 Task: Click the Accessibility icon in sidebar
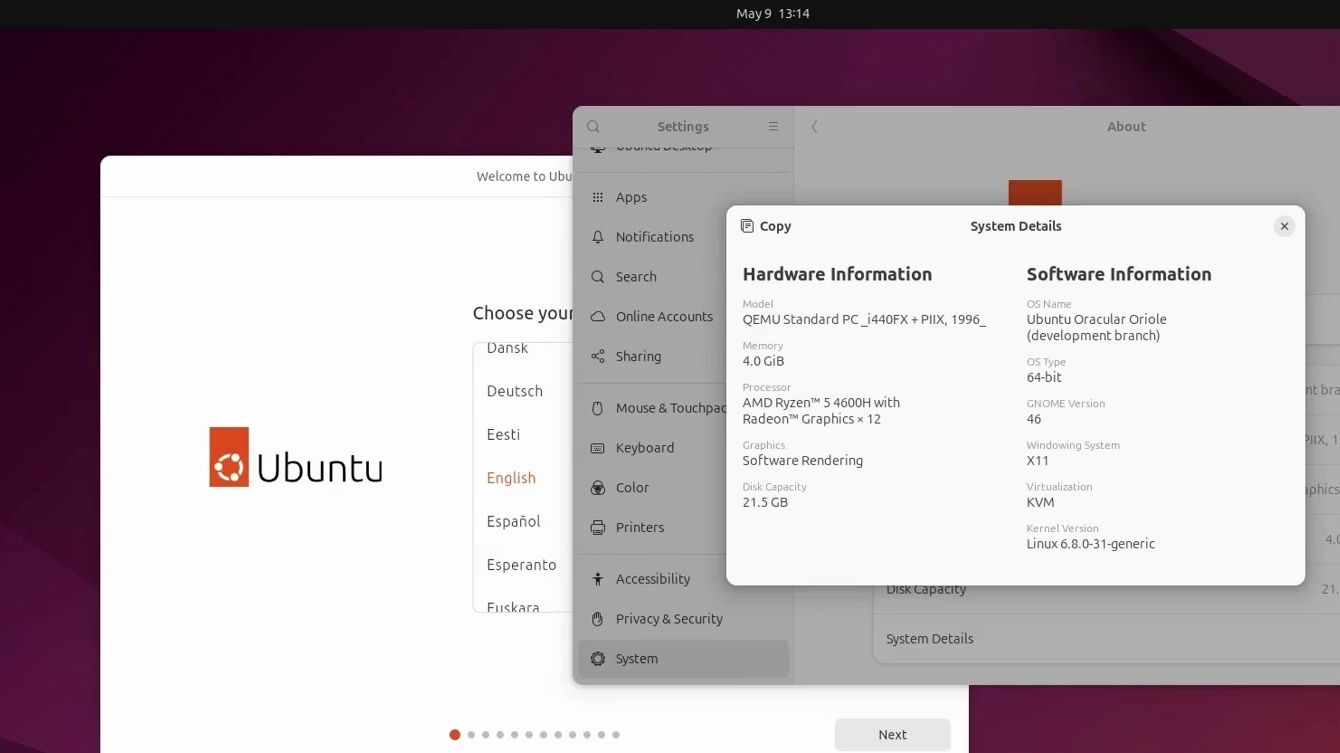598,579
